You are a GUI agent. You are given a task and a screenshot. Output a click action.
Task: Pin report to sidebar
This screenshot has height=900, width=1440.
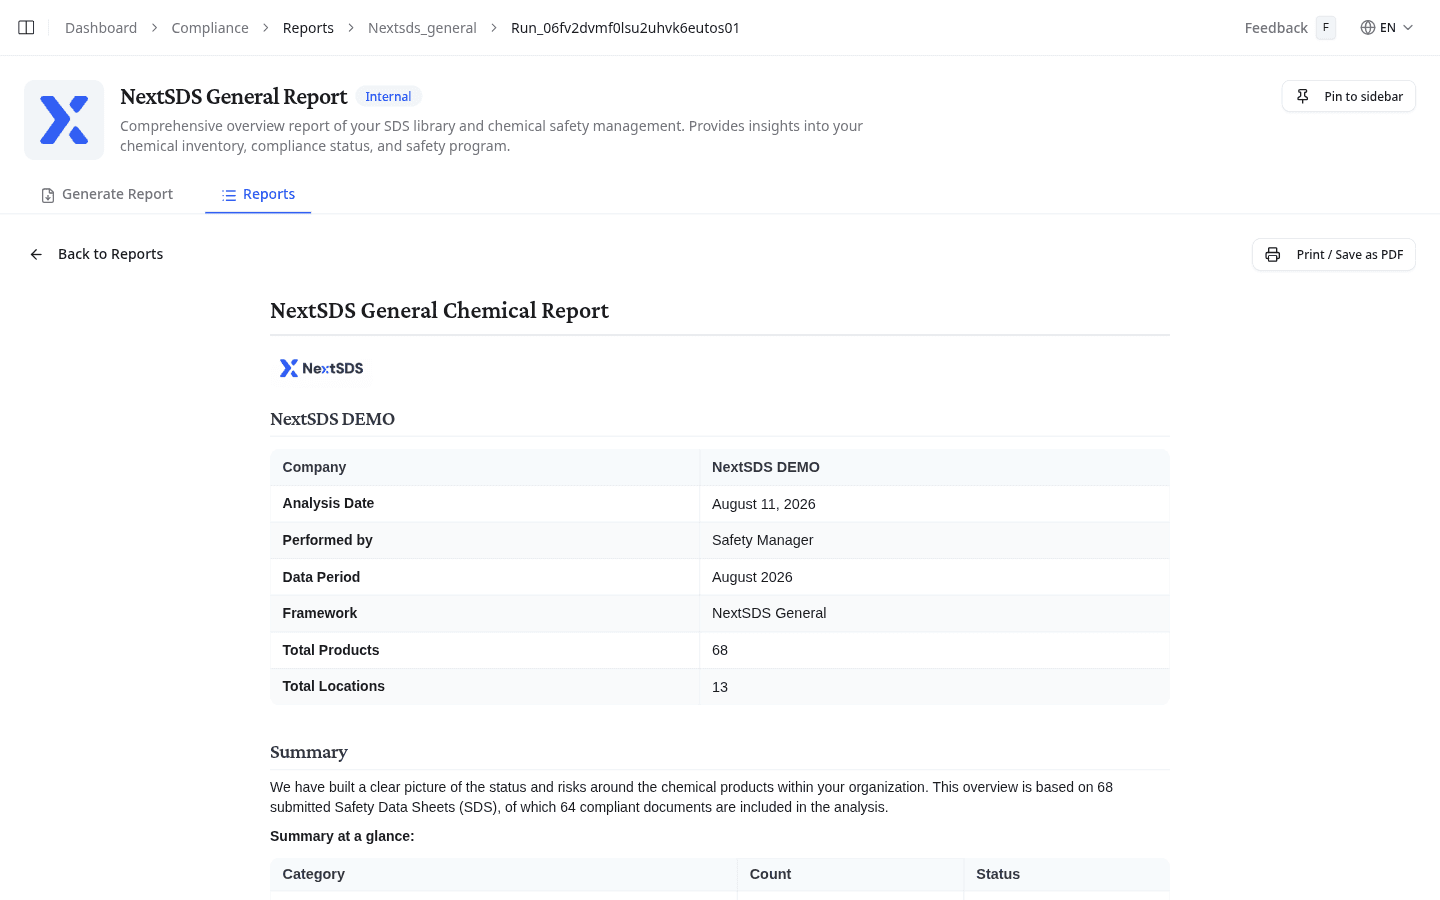pyautogui.click(x=1348, y=96)
